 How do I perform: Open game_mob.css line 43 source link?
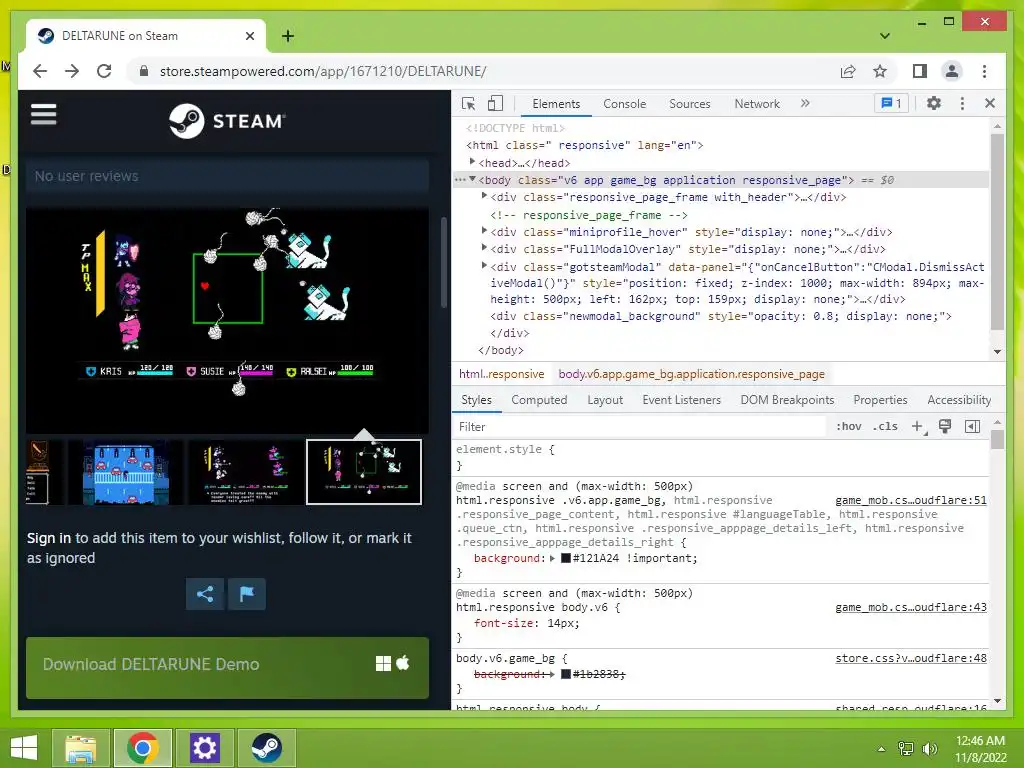click(910, 607)
